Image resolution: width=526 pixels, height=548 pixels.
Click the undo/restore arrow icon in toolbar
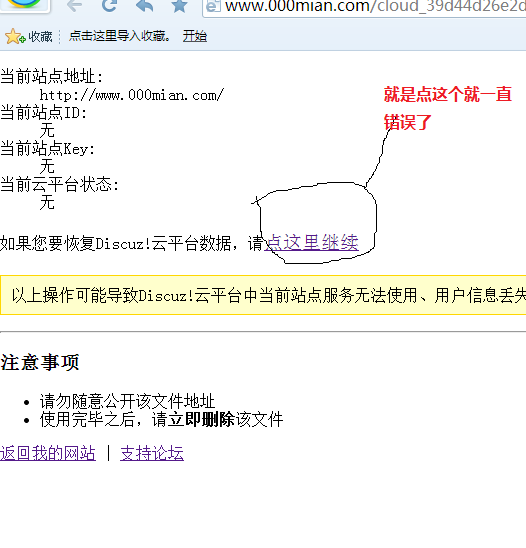(x=144, y=5)
